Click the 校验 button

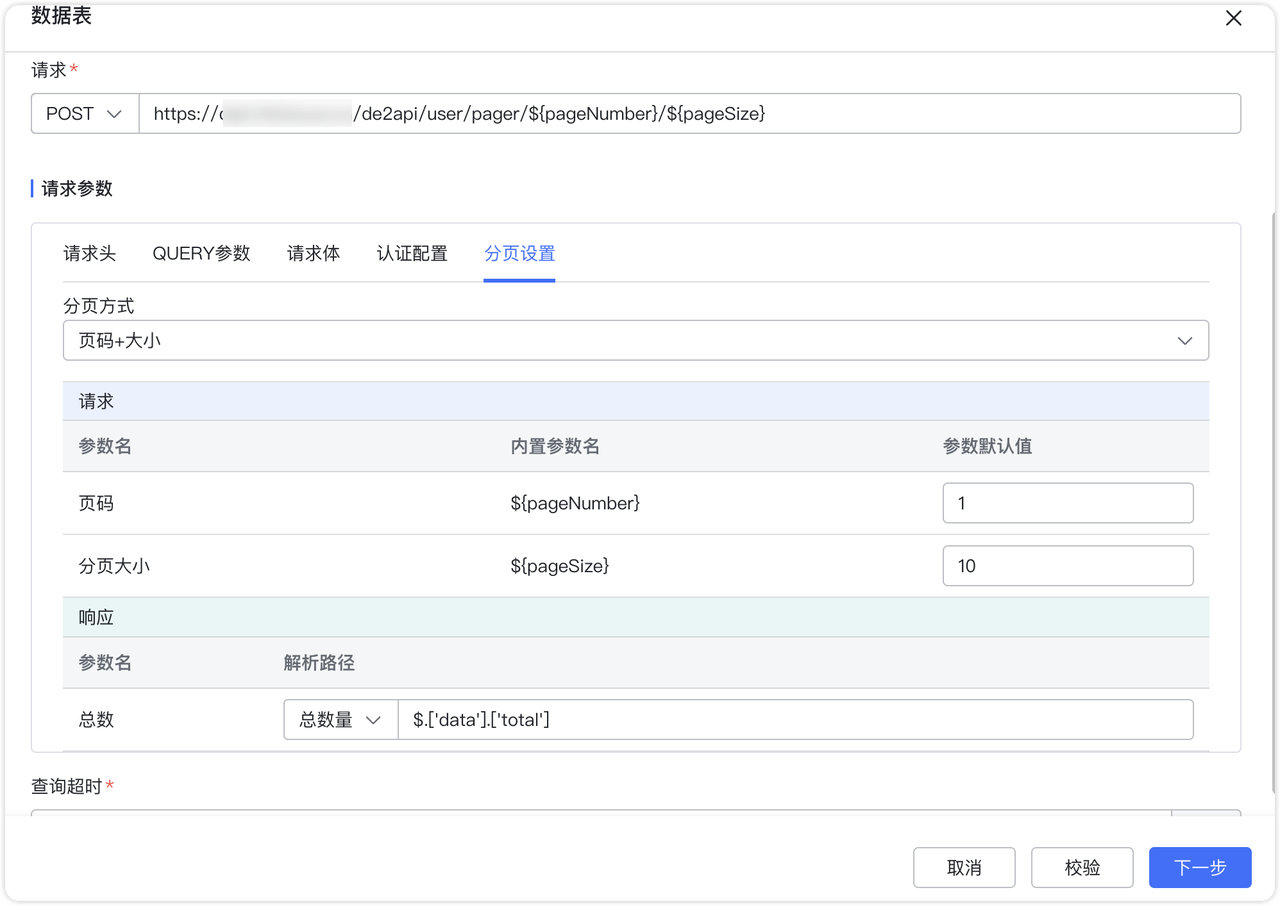point(1082,868)
